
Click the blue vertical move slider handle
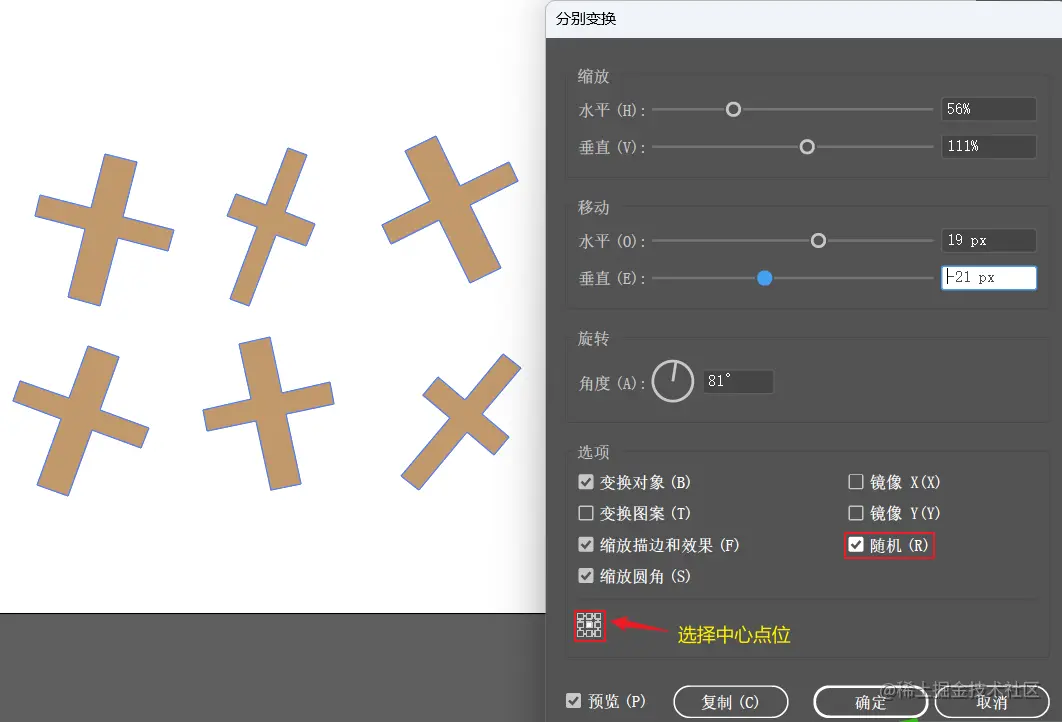point(764,278)
